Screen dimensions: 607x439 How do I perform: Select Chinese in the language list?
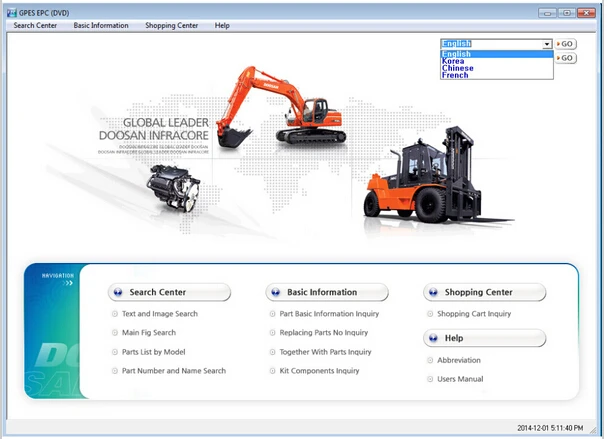(497, 68)
